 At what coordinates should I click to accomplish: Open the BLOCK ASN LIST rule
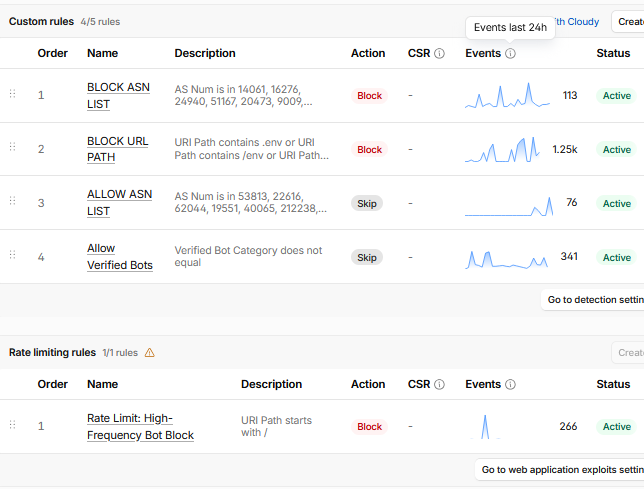point(118,95)
